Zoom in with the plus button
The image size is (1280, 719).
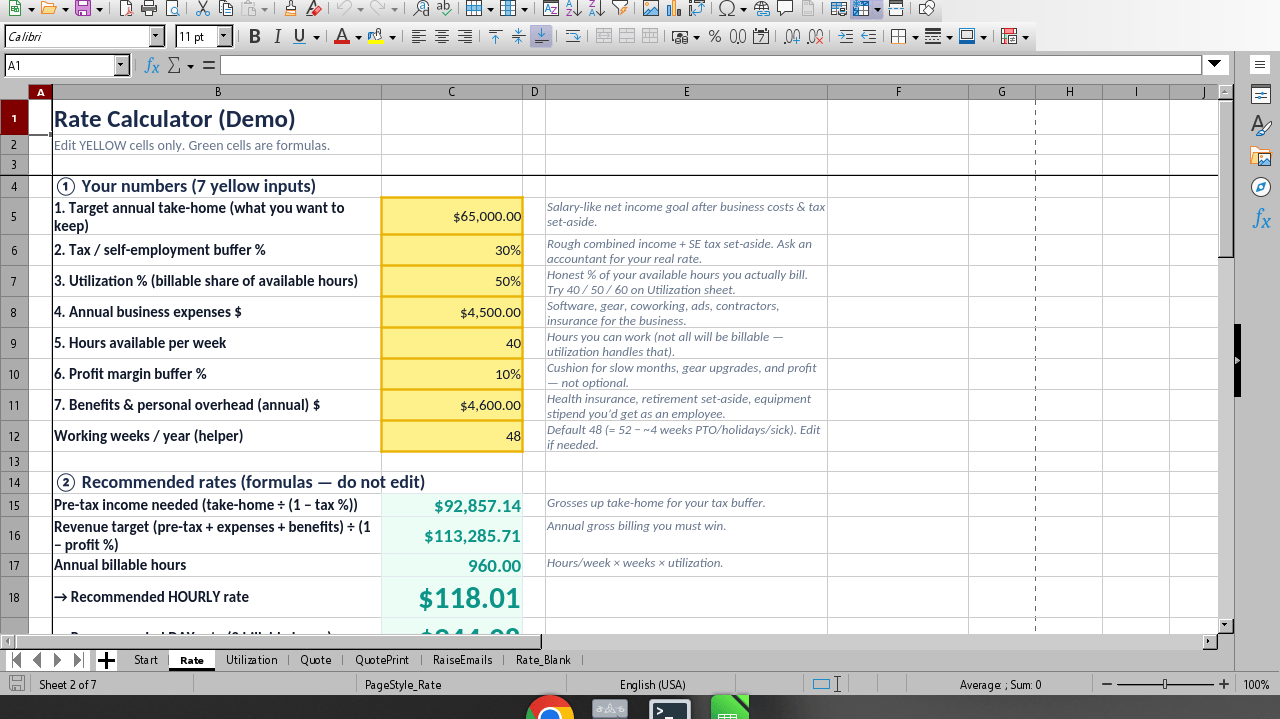1223,685
